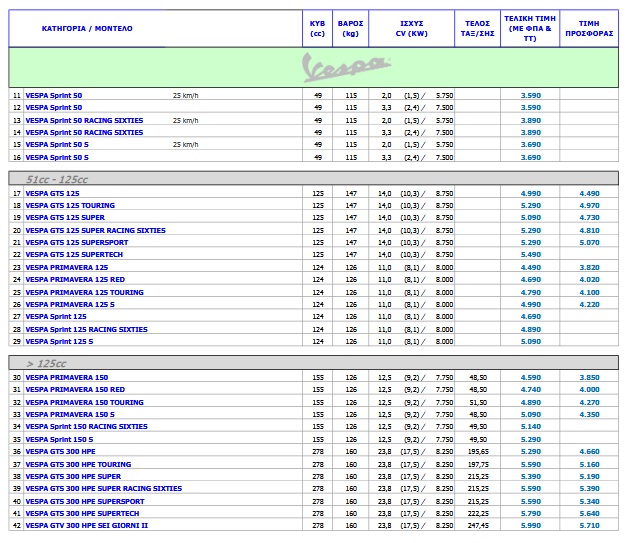Click the ΤΙΜΗ ΠΡΟΣΦΟΡΑΣ column header
Screen dimensions: 630x543
click(589, 29)
